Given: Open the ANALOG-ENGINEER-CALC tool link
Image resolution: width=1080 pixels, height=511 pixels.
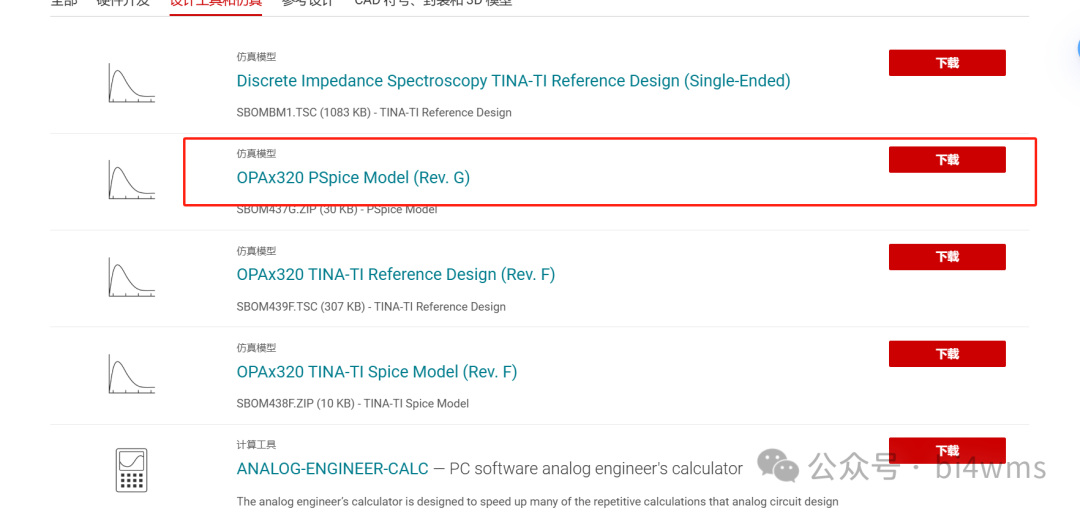Looking at the screenshot, I should point(332,468).
